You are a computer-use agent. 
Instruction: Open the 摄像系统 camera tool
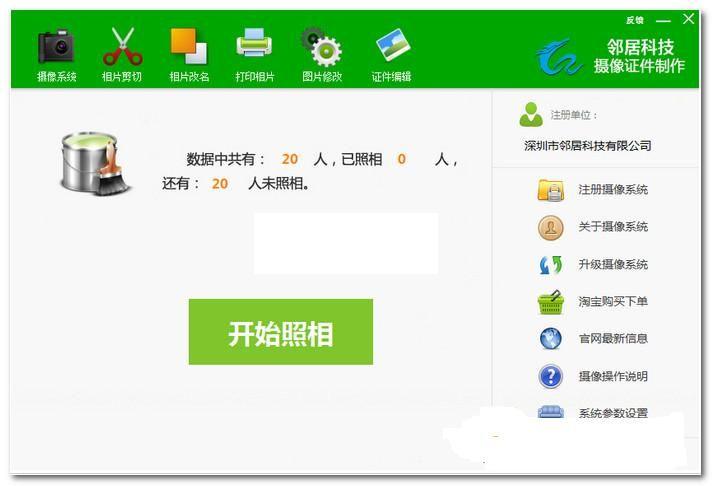tap(56, 53)
